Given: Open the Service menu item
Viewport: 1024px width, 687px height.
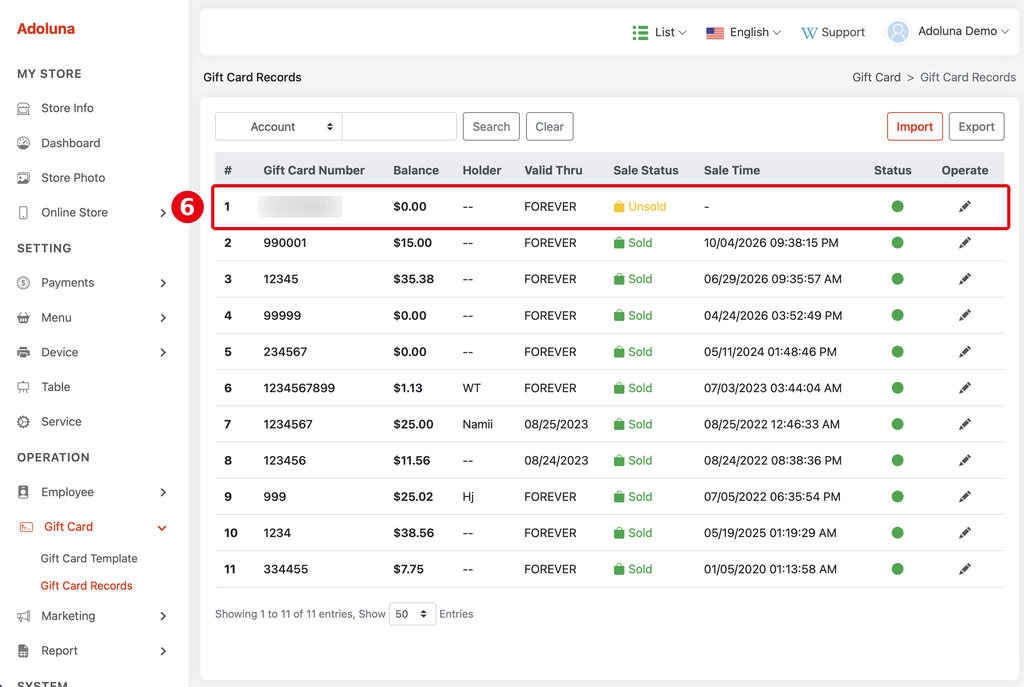Looking at the screenshot, I should pyautogui.click(x=61, y=422).
